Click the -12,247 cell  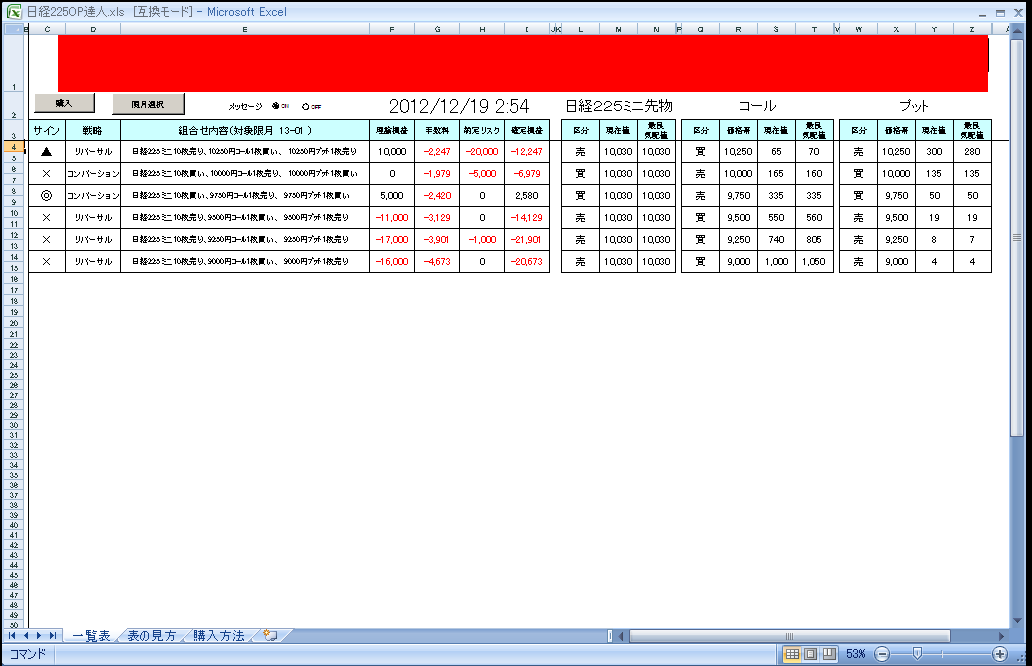click(x=527, y=151)
